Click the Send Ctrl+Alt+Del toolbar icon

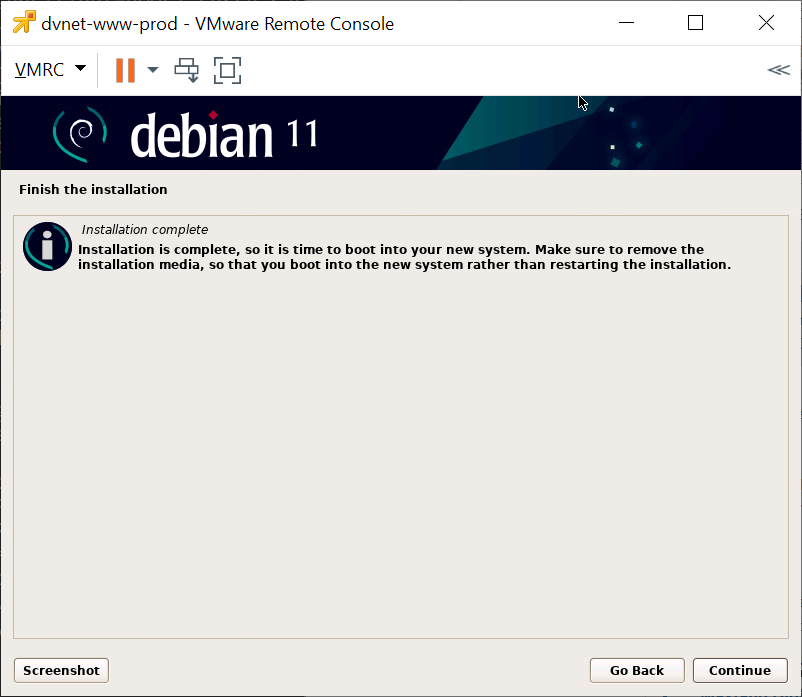click(187, 70)
